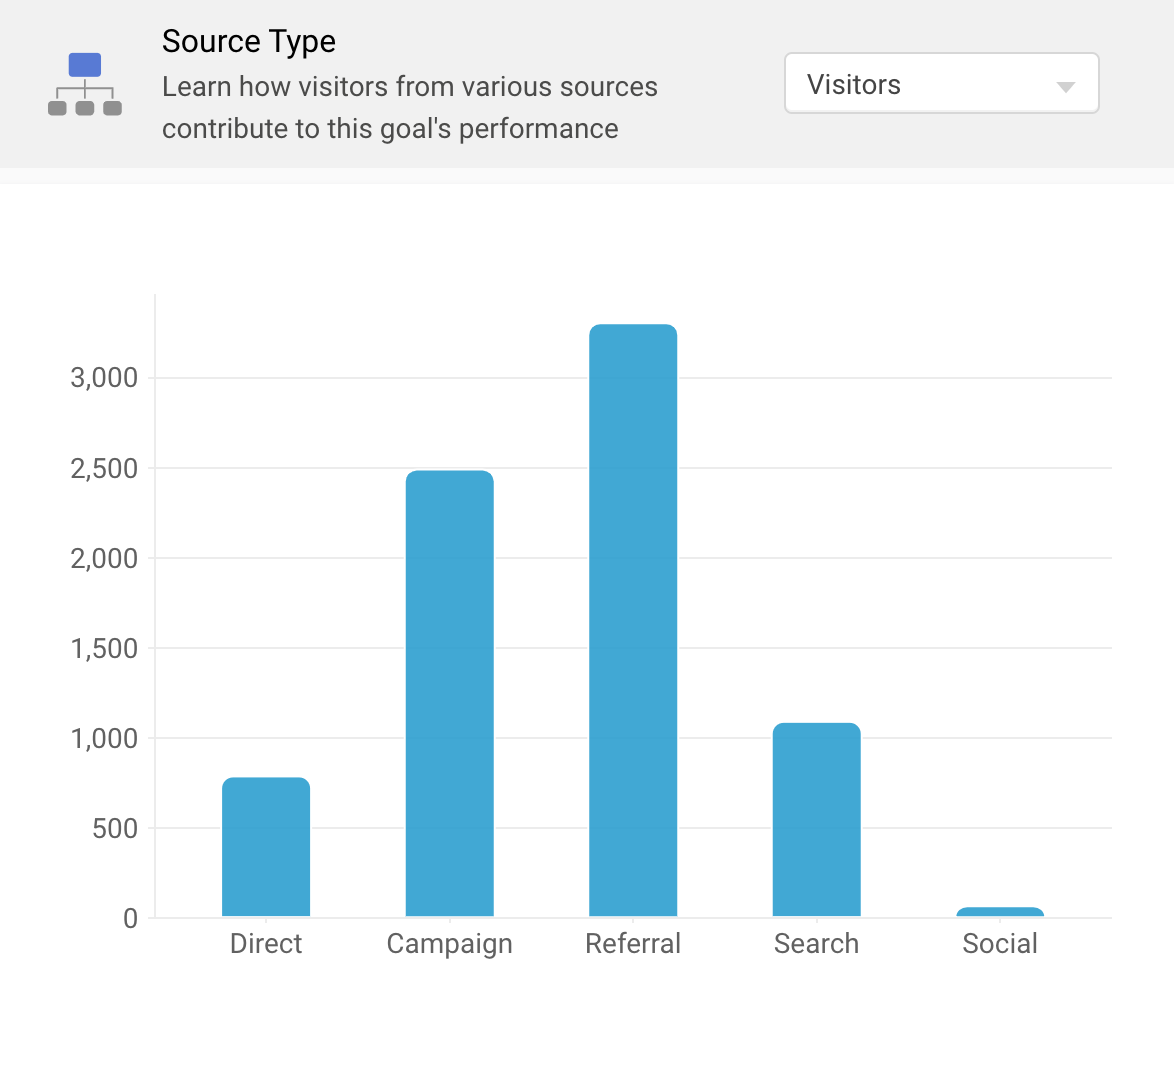This screenshot has height=1078, width=1174.
Task: Click the tallest Referral bar
Action: tap(633, 620)
